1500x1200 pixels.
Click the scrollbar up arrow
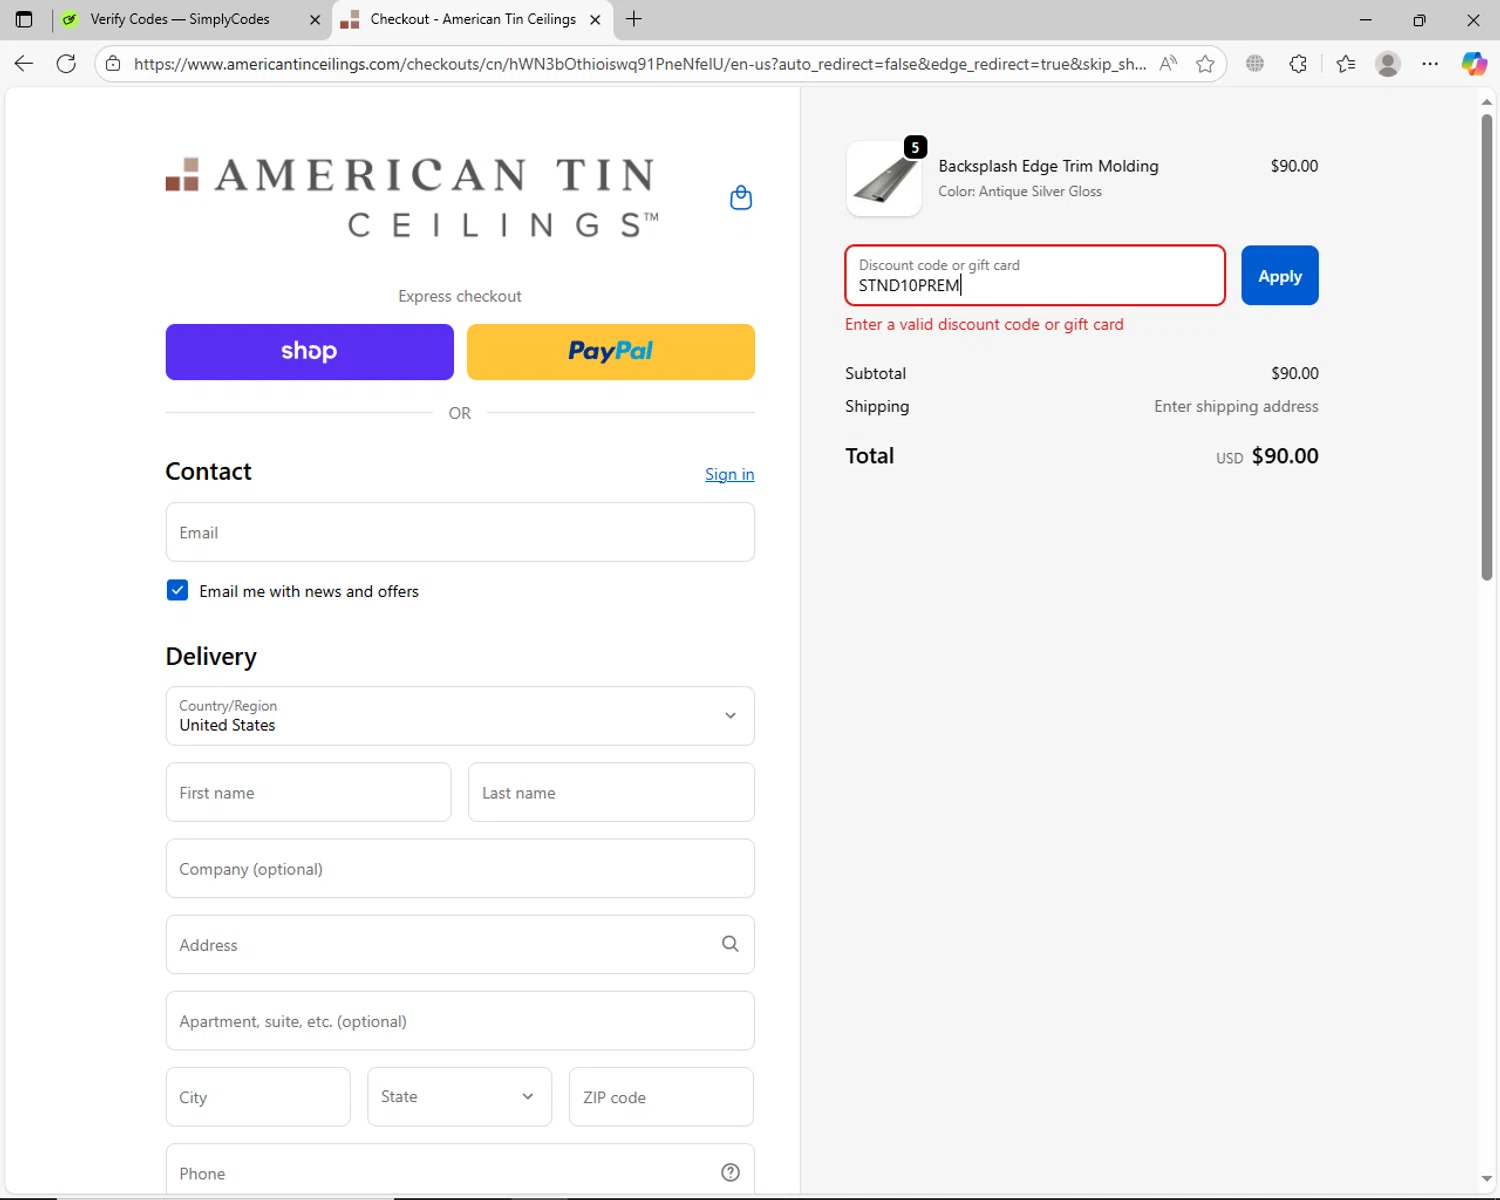pos(1487,101)
